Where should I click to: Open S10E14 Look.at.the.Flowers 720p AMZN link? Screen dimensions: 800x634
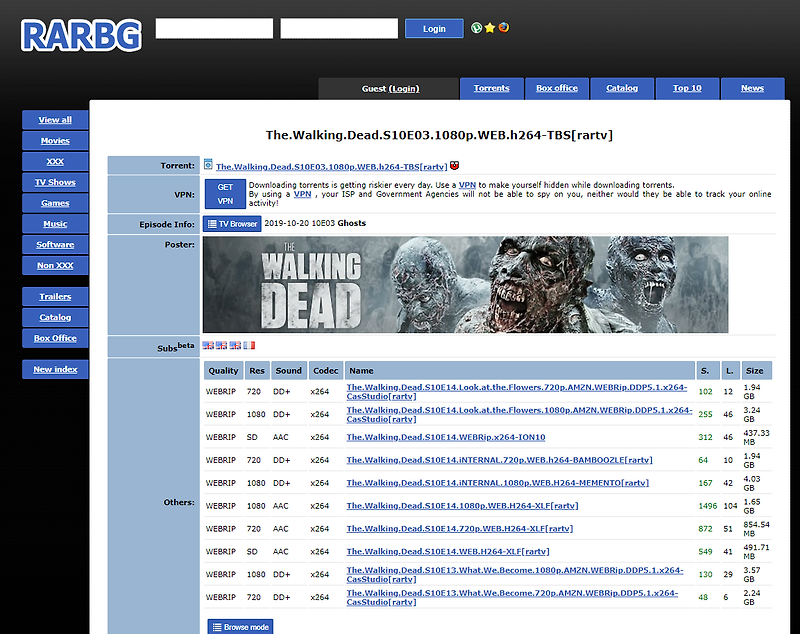point(517,392)
